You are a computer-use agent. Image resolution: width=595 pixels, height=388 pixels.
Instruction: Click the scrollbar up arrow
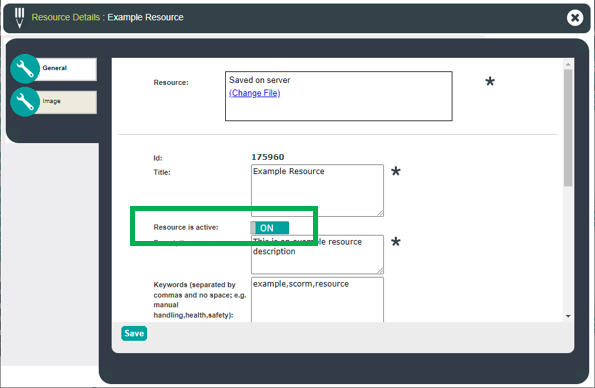pyautogui.click(x=568, y=65)
